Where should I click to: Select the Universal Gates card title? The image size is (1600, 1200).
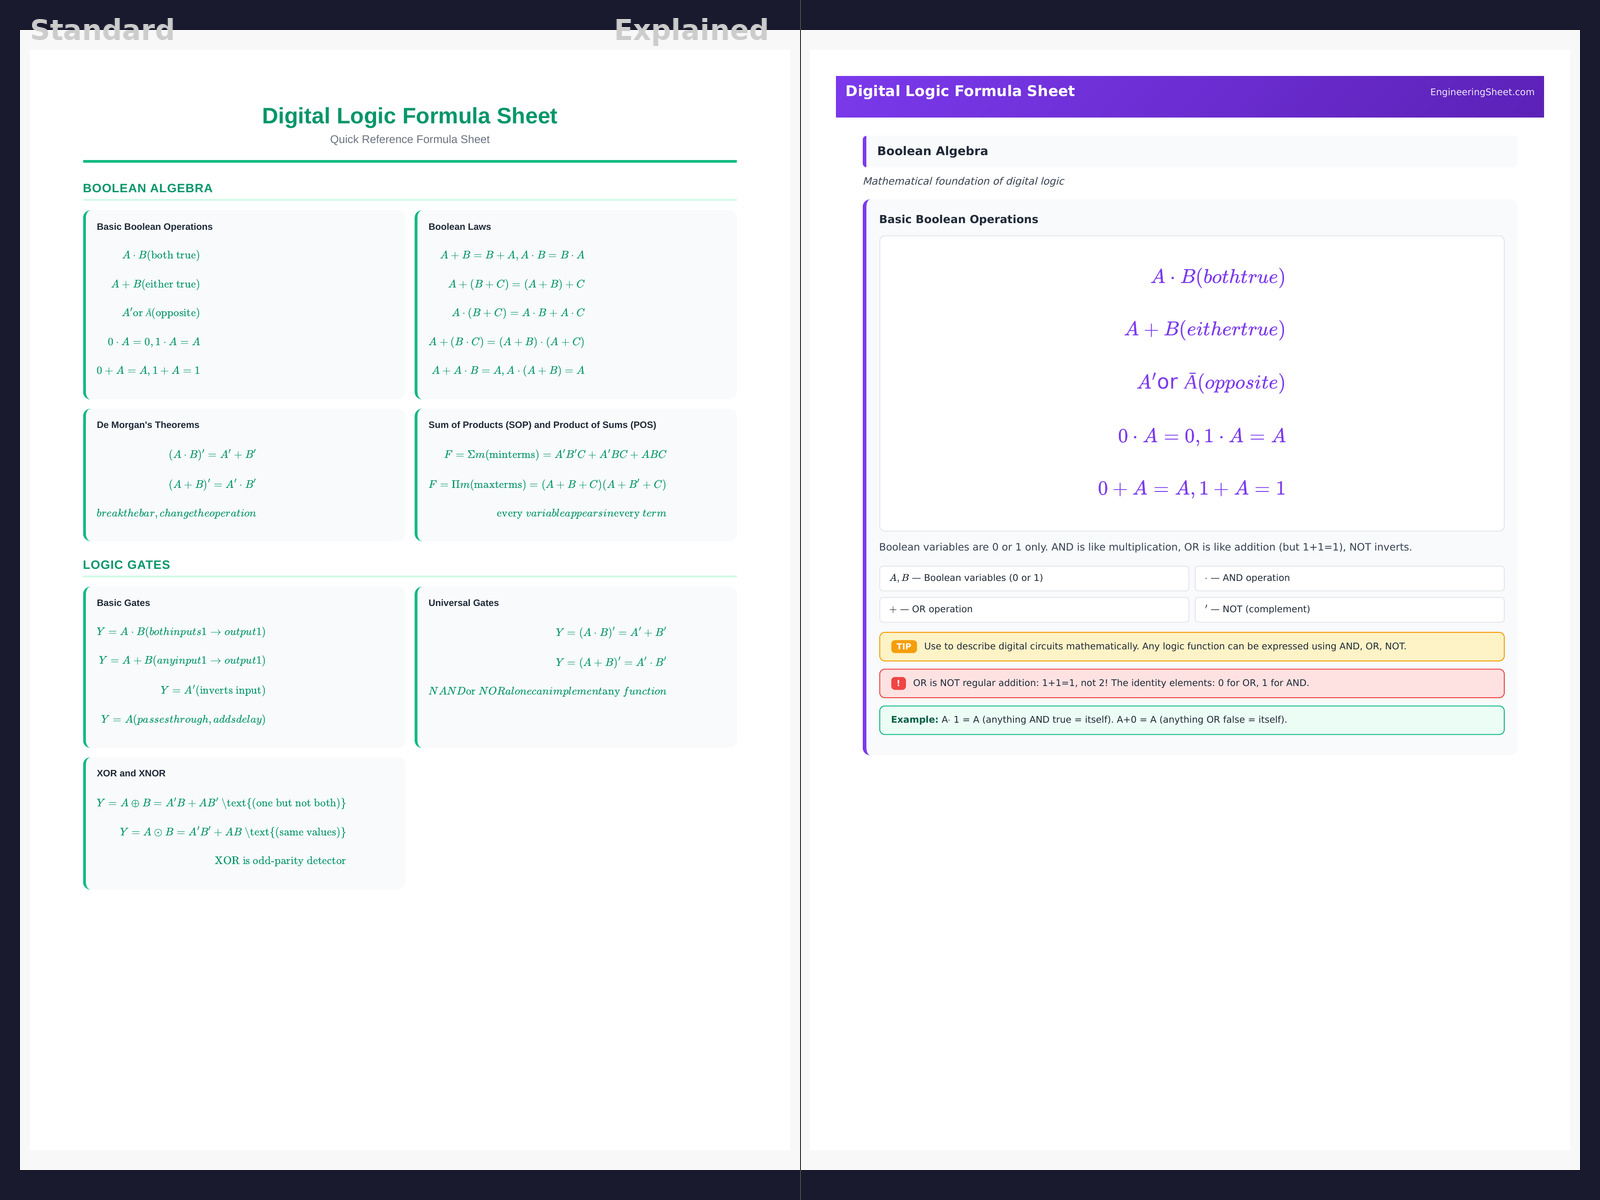pos(463,603)
